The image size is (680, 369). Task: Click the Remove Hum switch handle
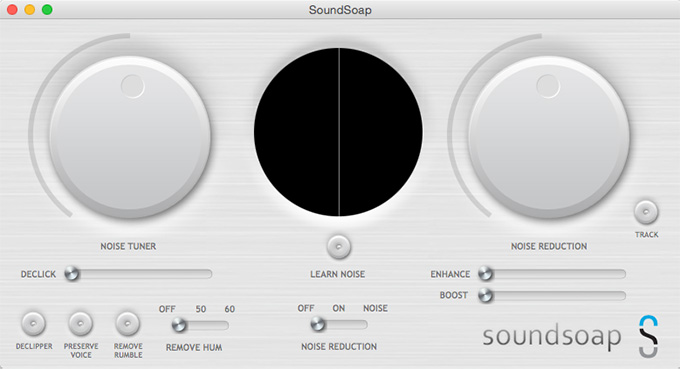coord(179,325)
